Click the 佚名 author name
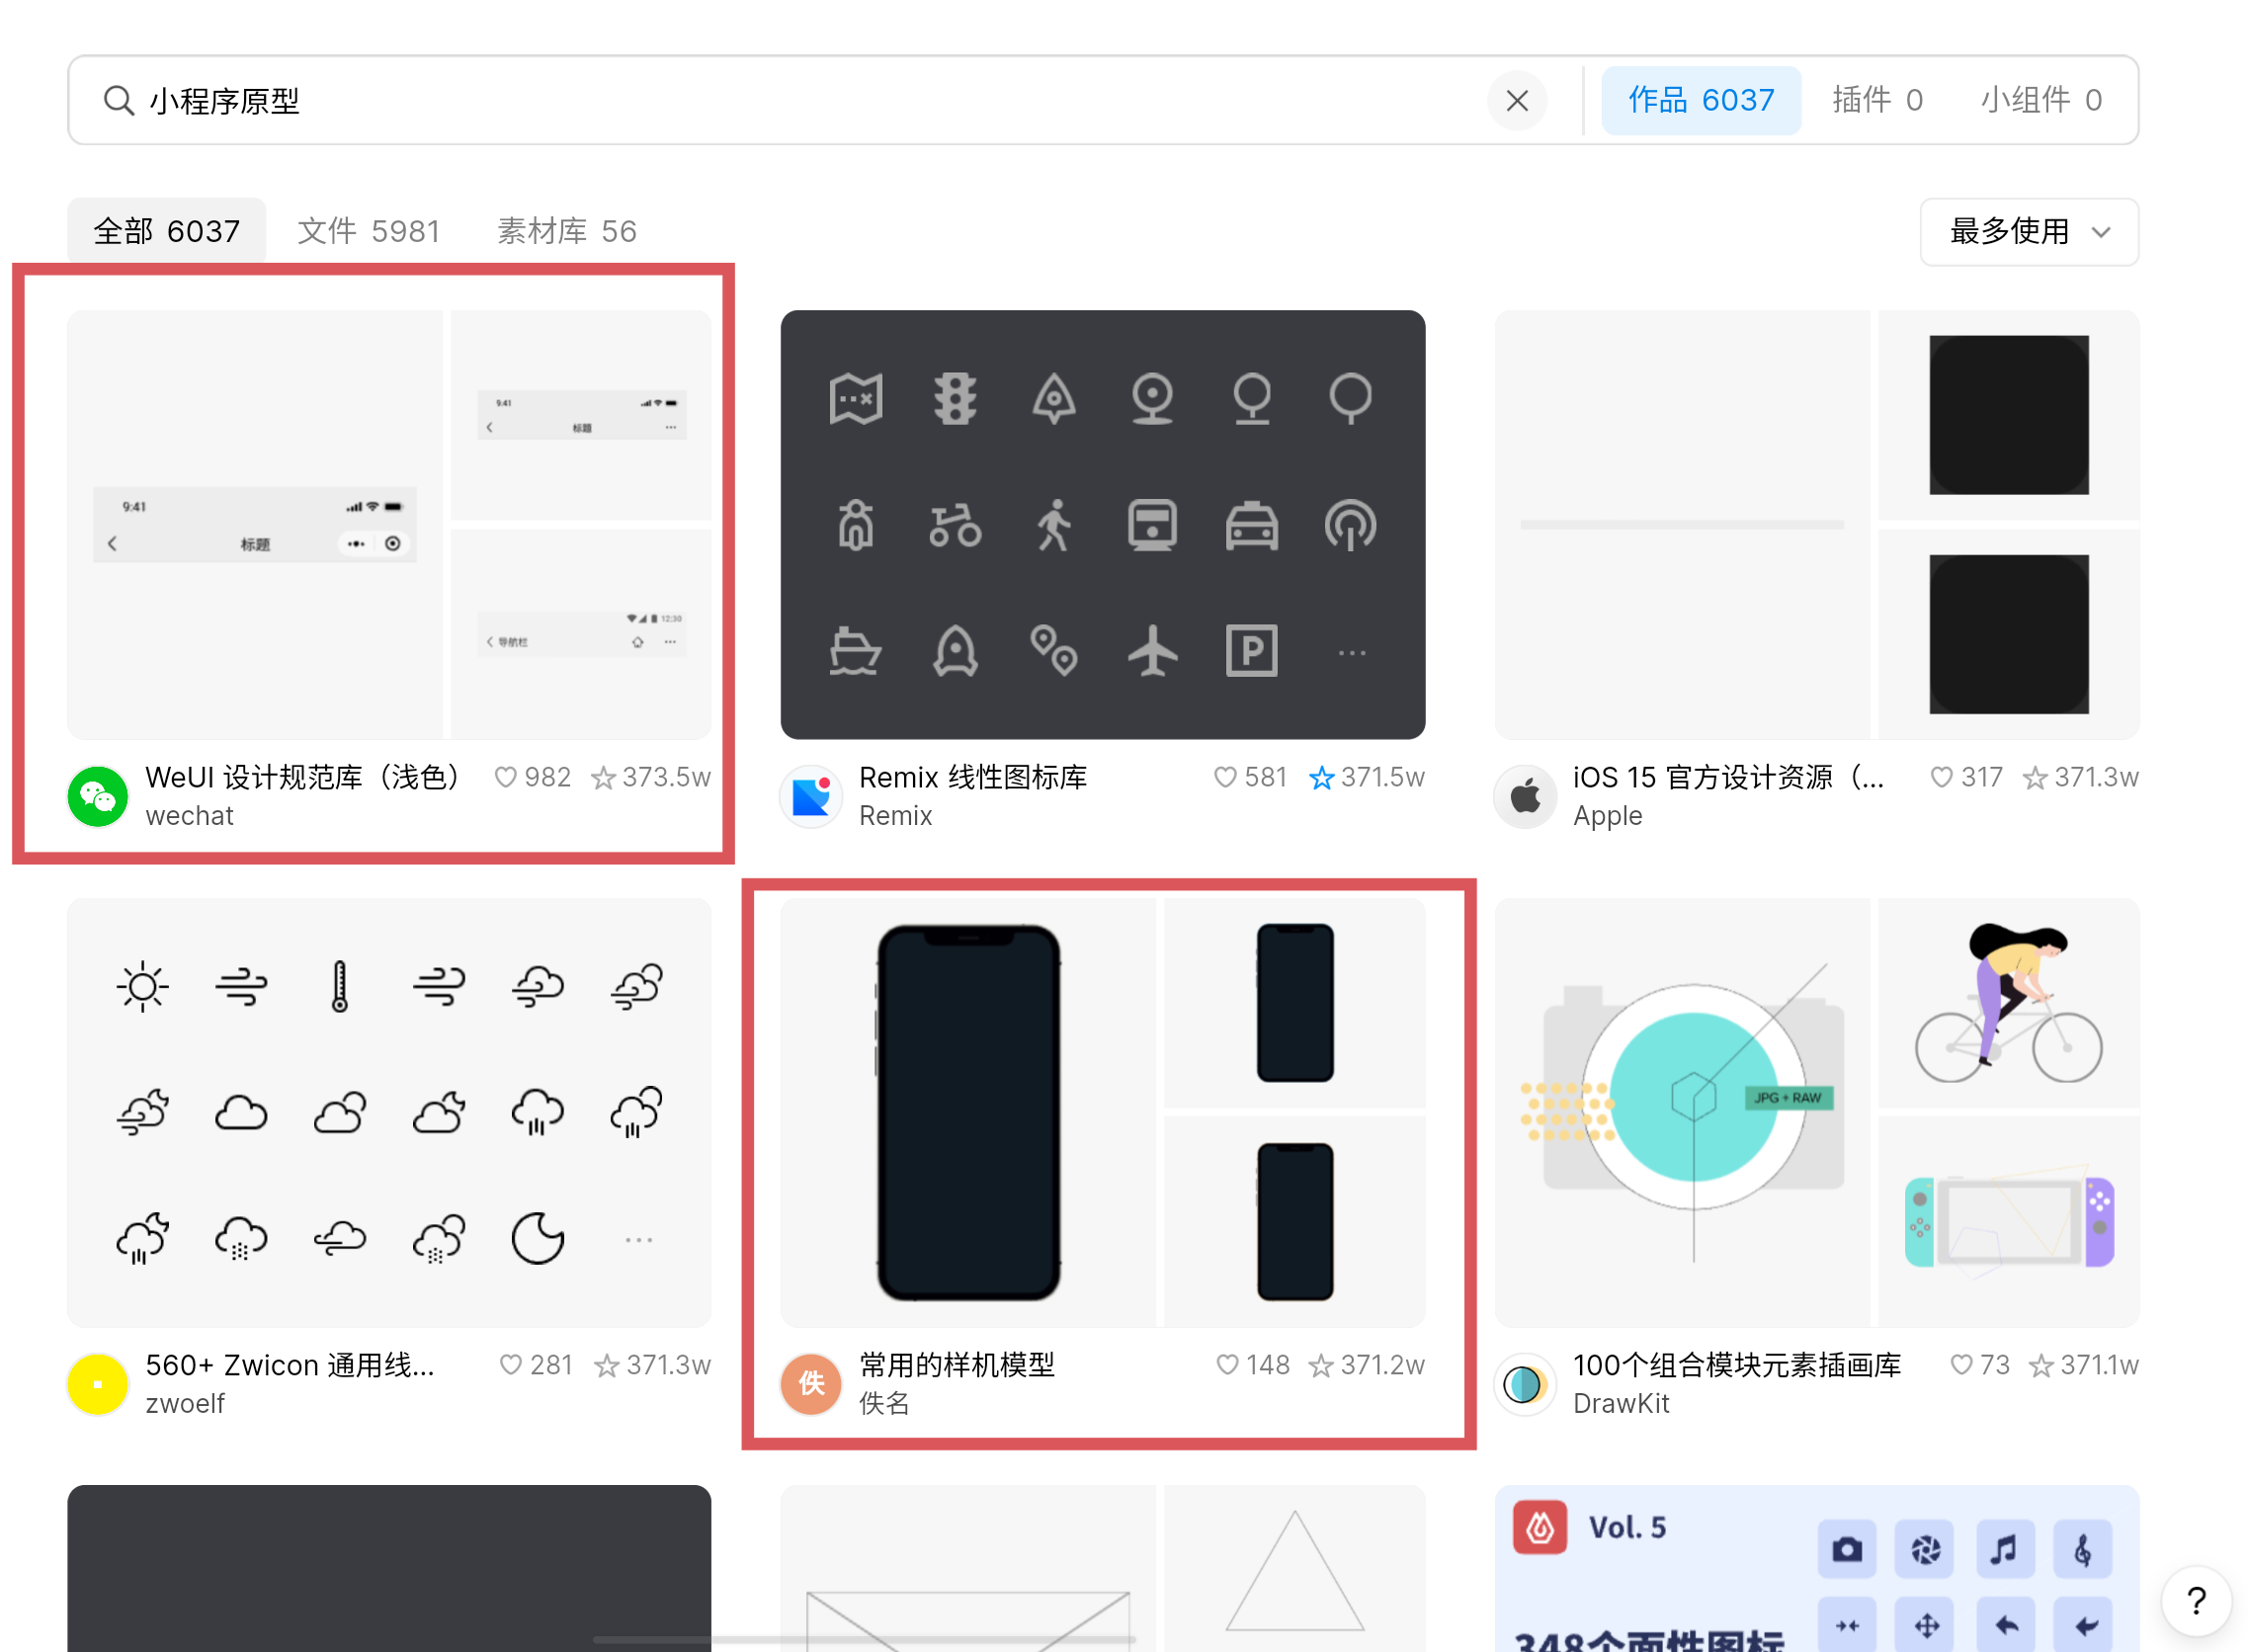This screenshot has height=1652, width=2248. [x=884, y=1404]
